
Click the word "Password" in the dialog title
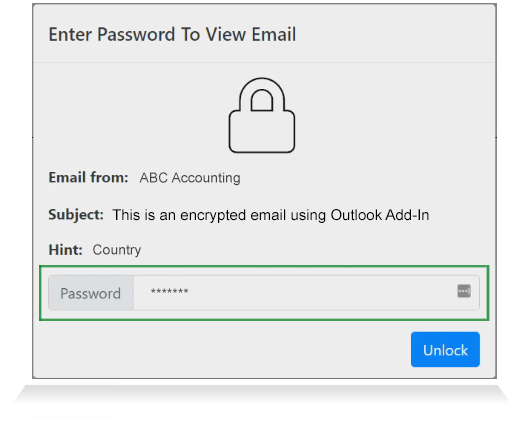136,35
